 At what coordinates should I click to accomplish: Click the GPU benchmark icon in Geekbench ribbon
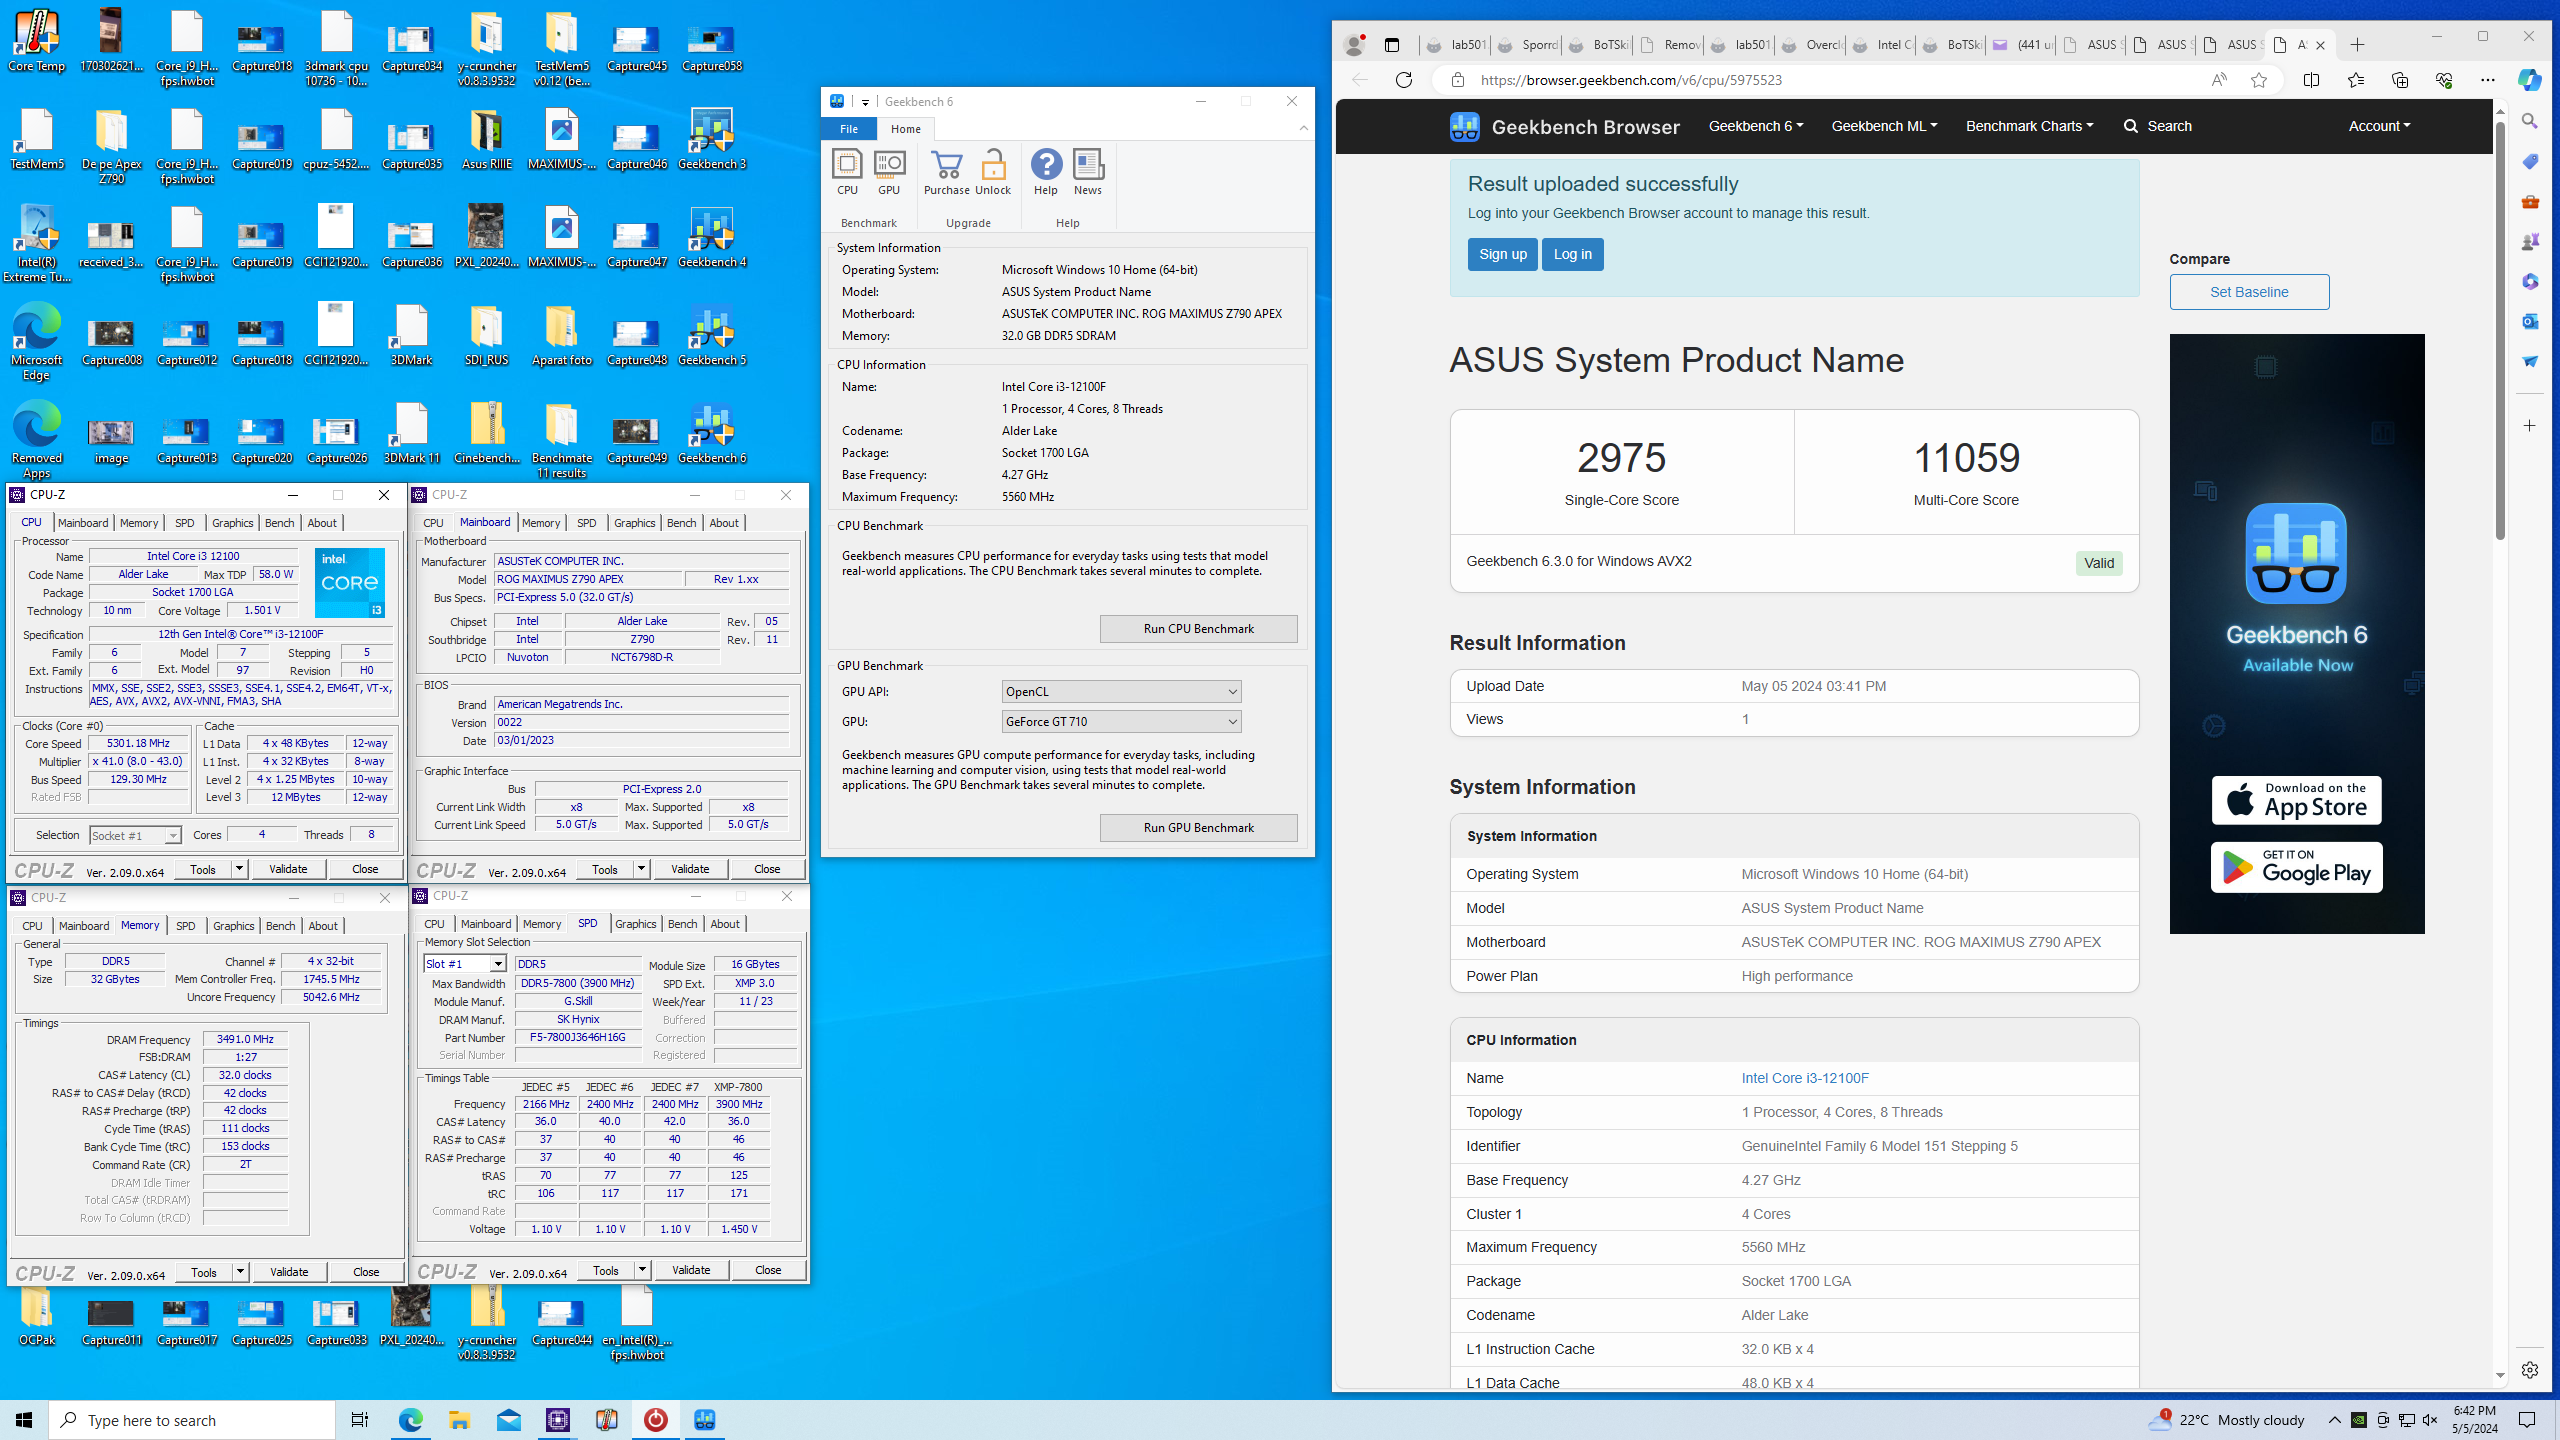[889, 172]
